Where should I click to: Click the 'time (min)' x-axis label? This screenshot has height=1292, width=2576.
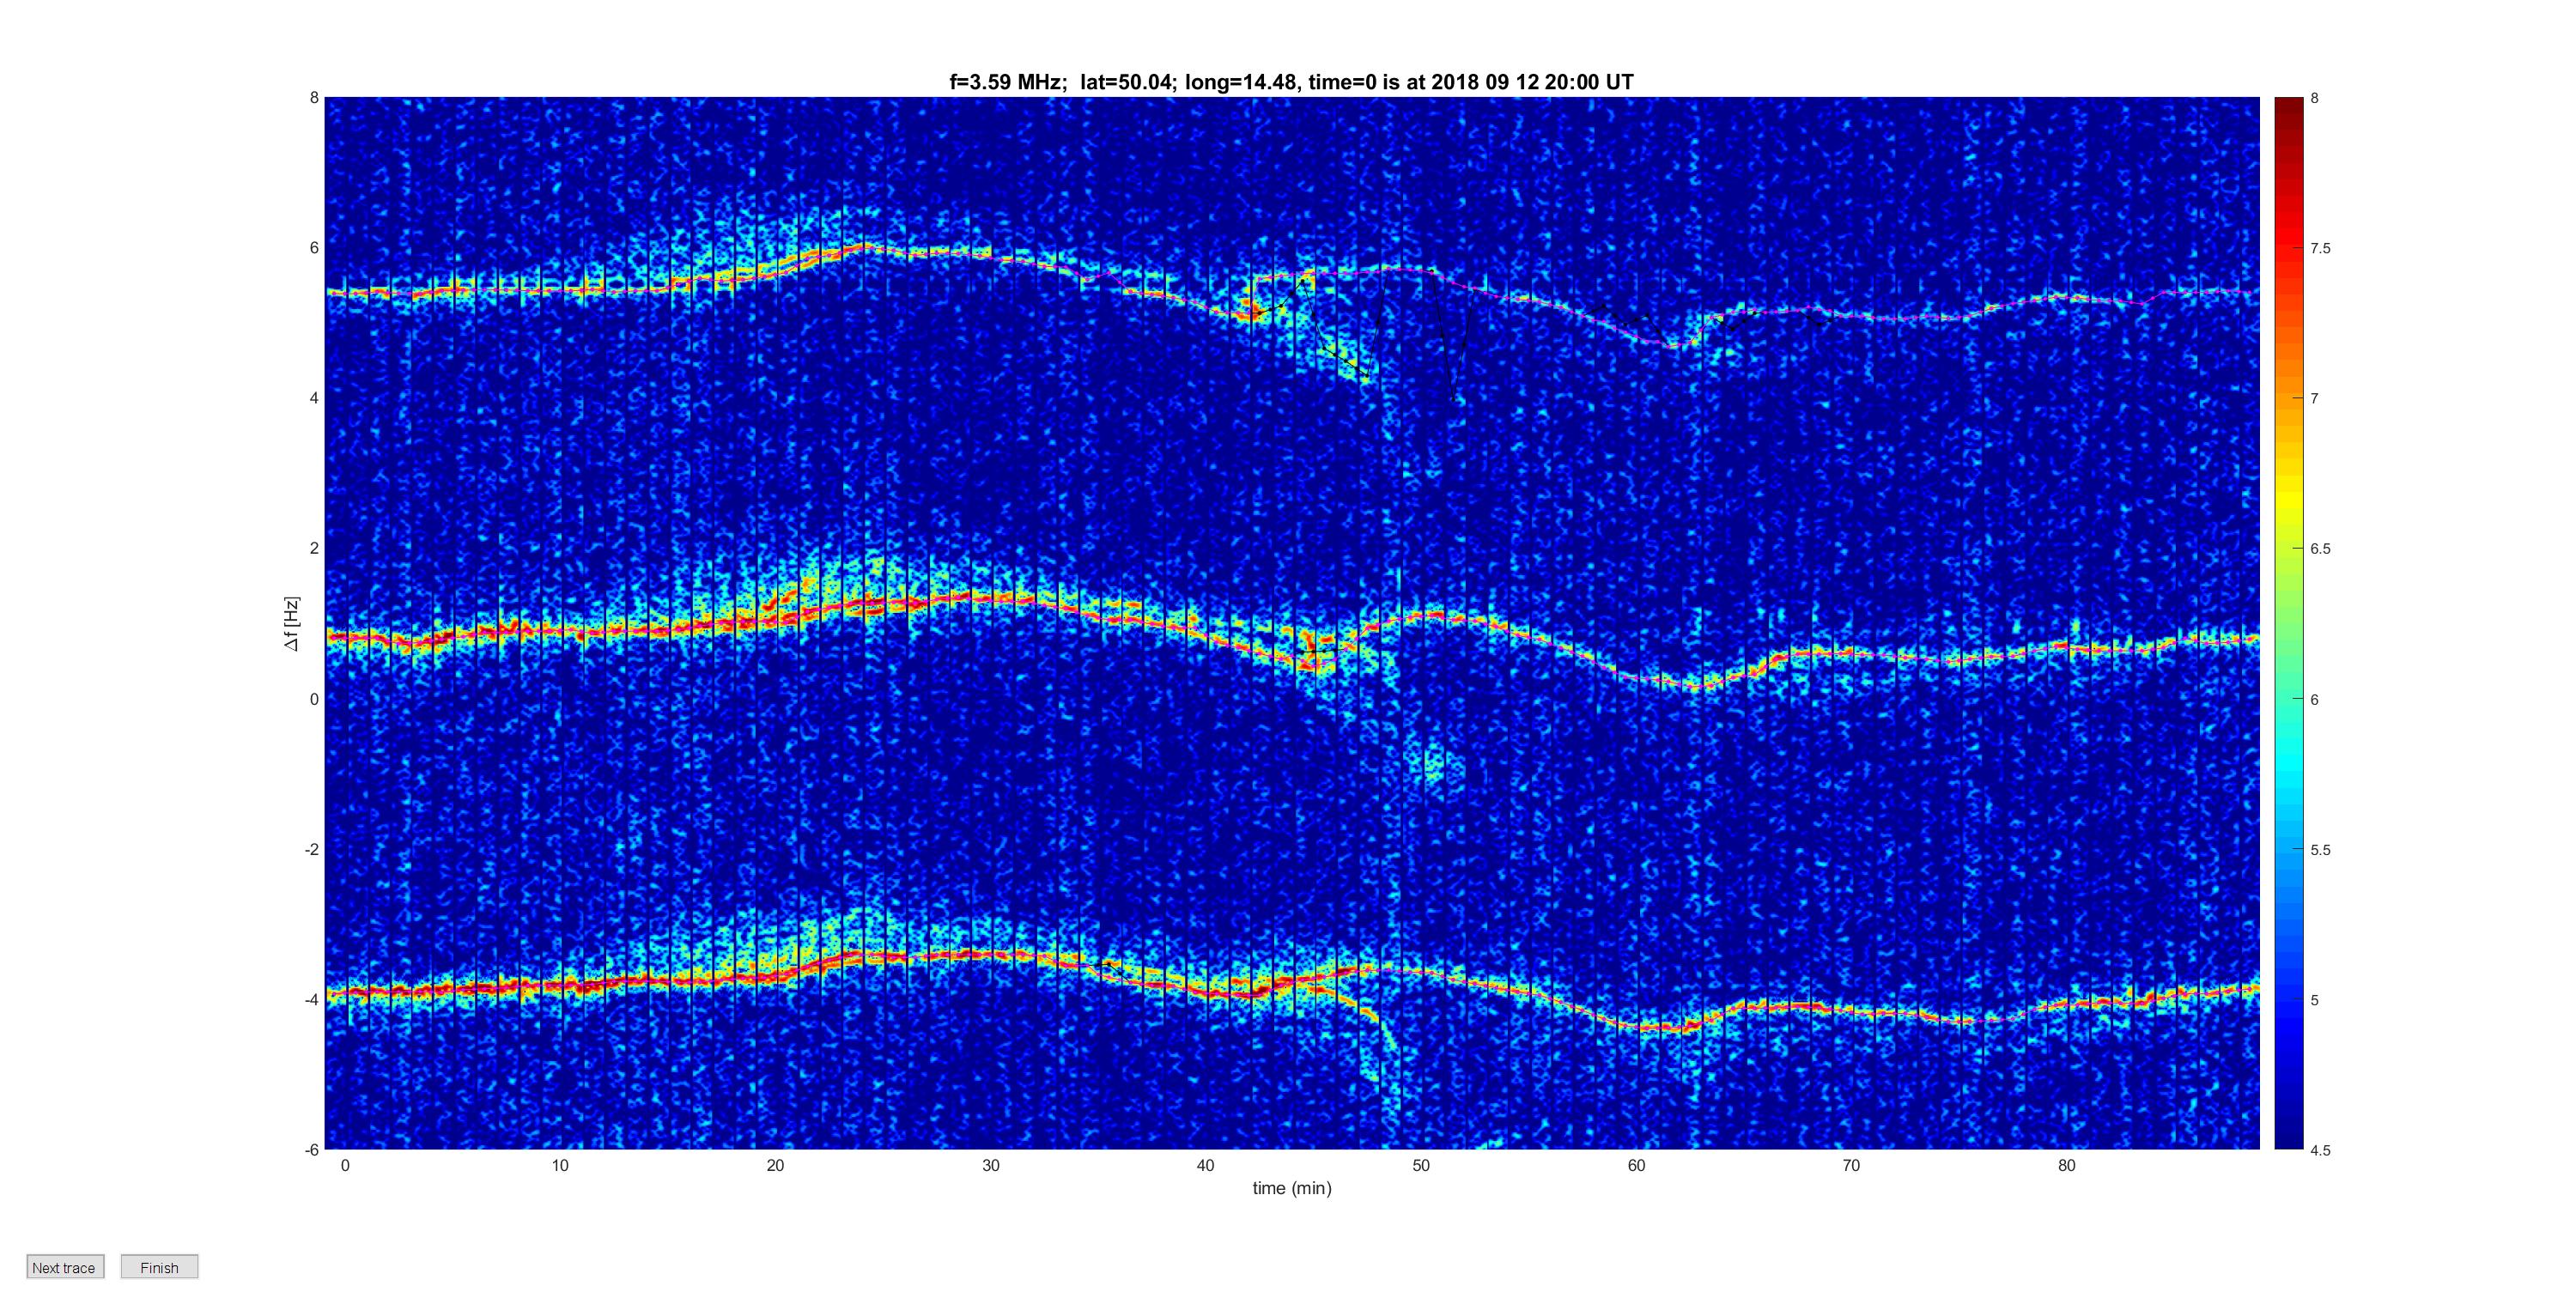click(1292, 1188)
